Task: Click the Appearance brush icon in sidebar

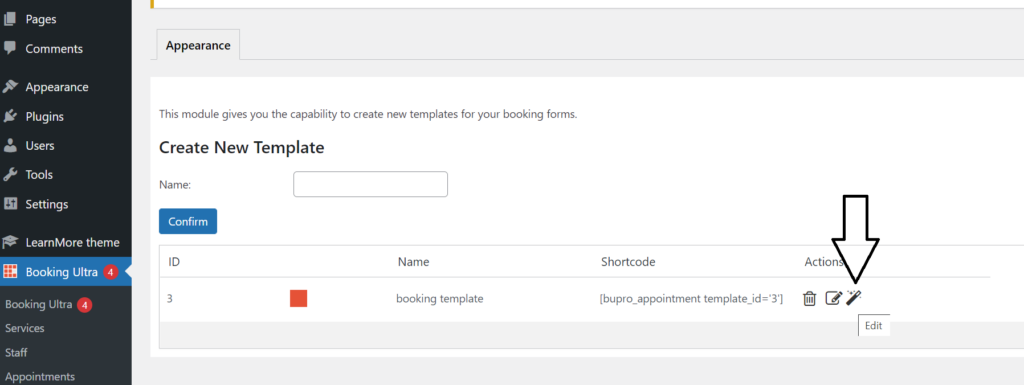Action: point(10,87)
